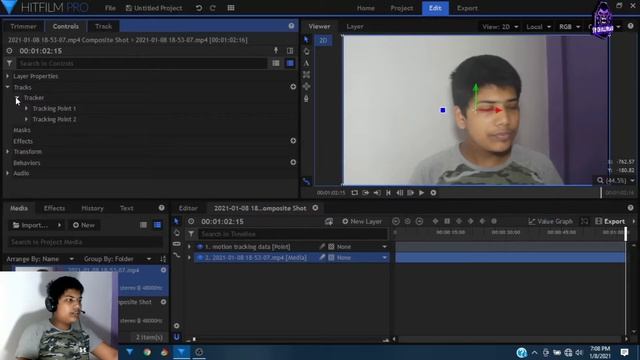The height and width of the screenshot is (360, 640).
Task: Open the Viewer zoom percentage dropdown
Action: click(616, 180)
